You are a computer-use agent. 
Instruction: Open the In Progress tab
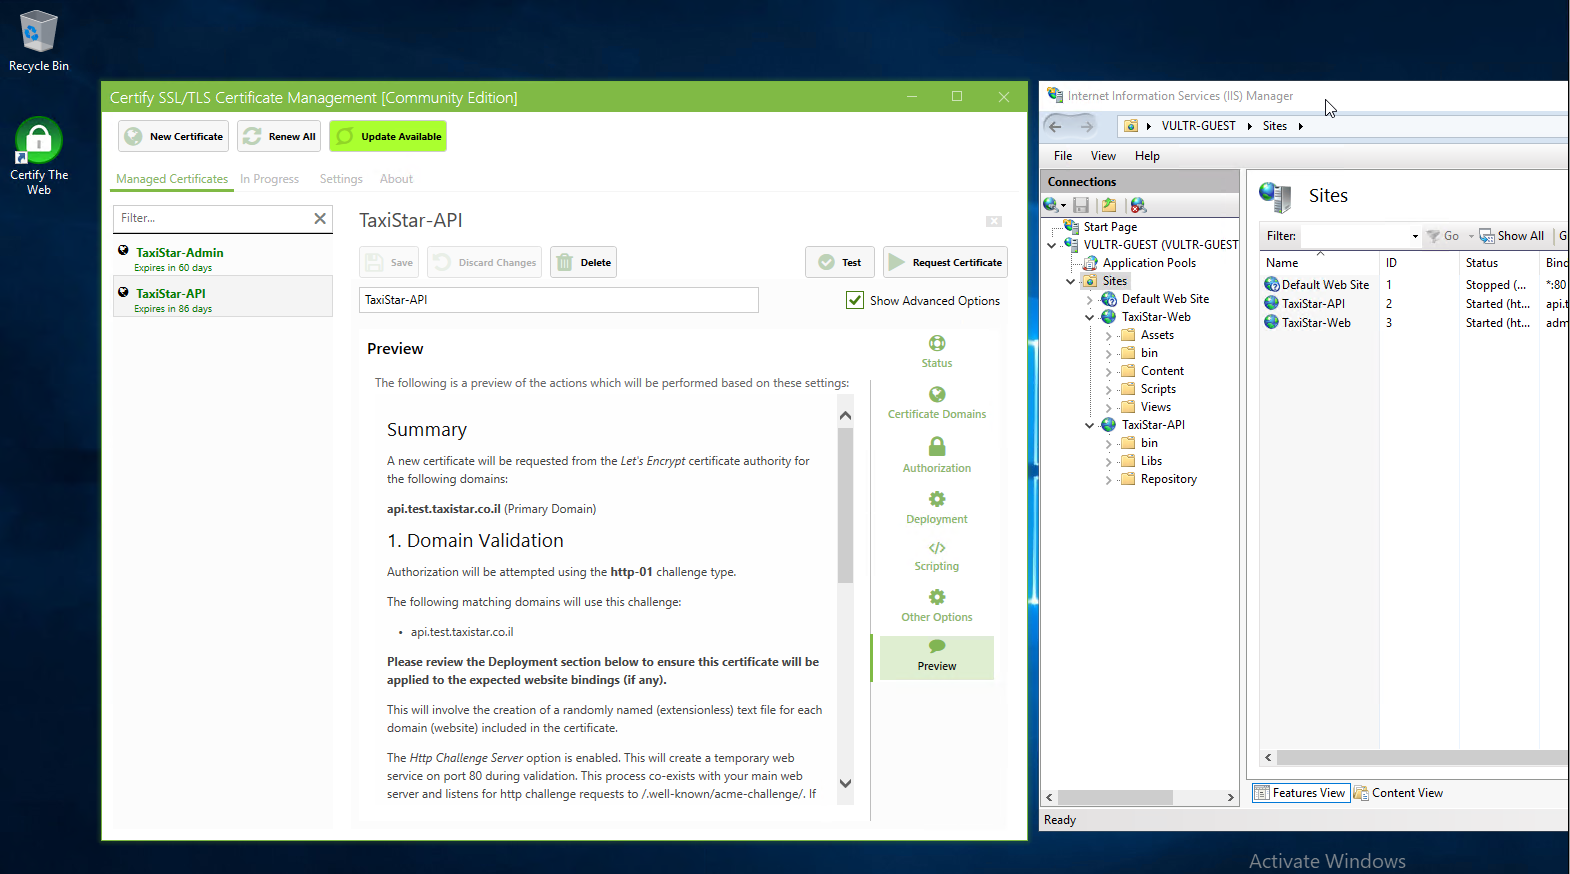[269, 179]
